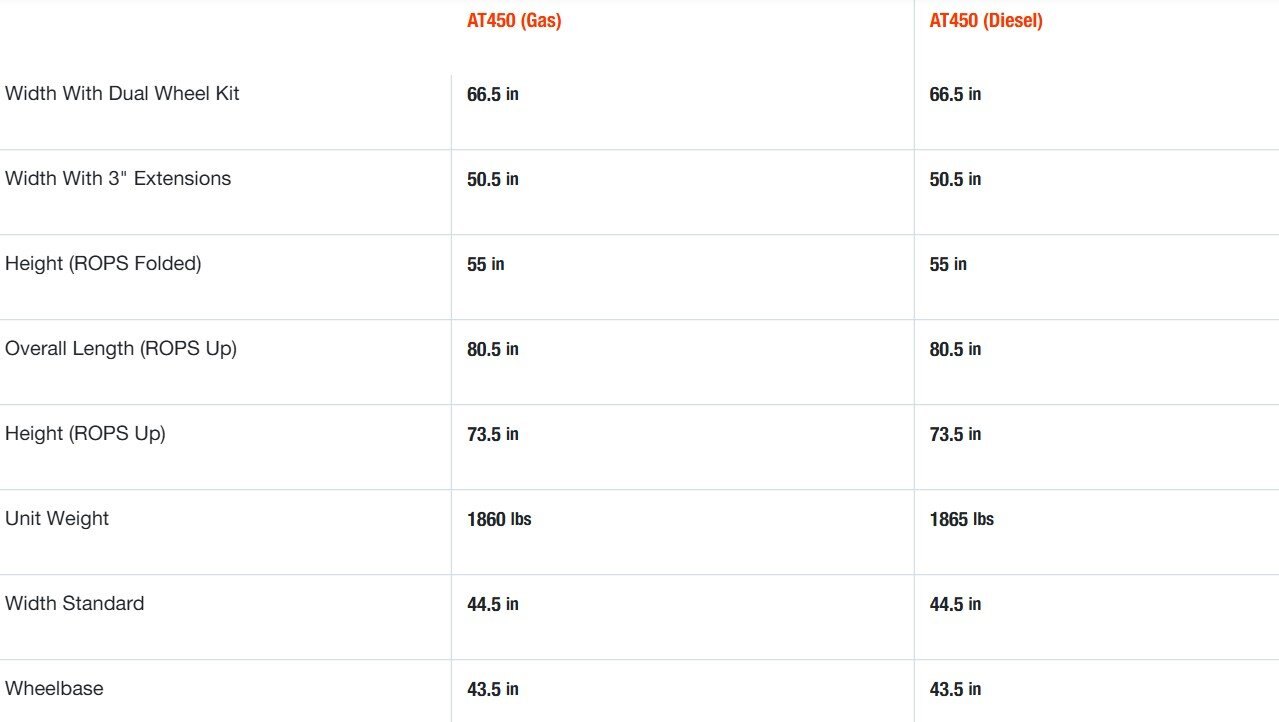Click the Width With 3" Extensions label

[x=118, y=179]
